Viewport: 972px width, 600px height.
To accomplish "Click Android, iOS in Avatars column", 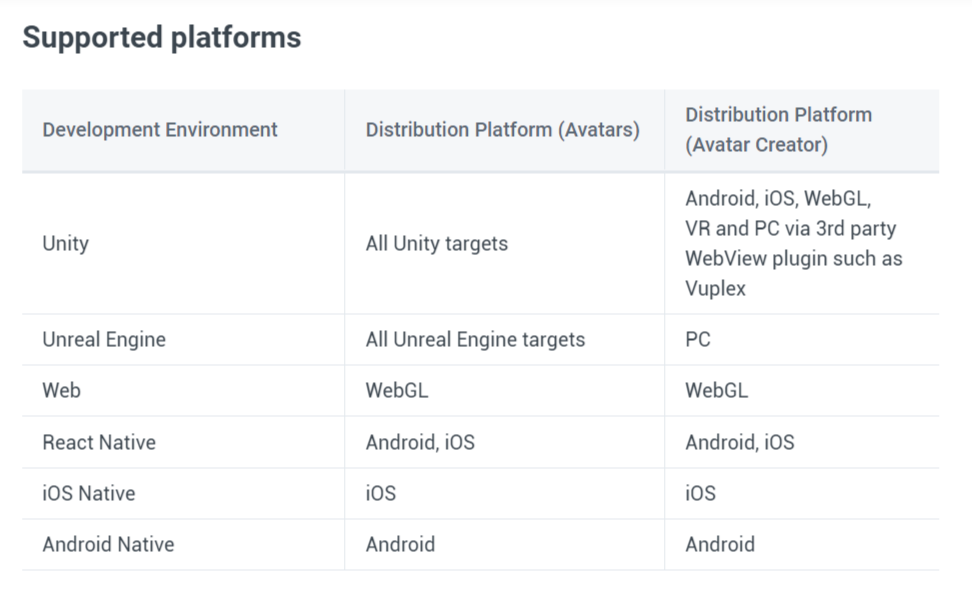I will click(x=420, y=443).
